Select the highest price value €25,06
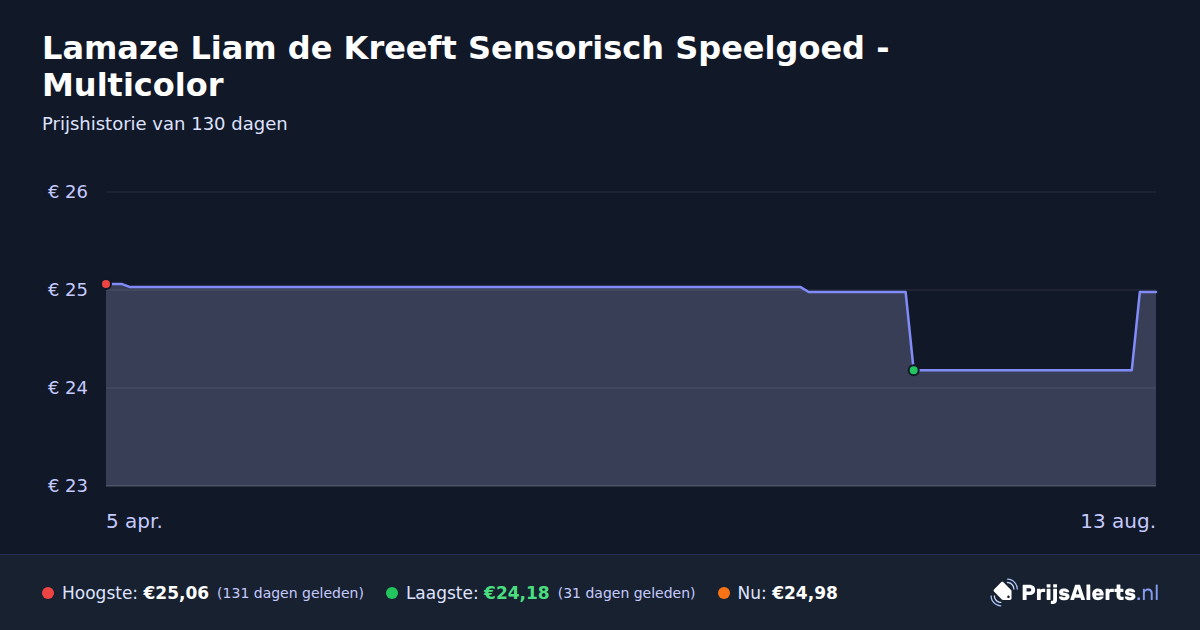 176,593
